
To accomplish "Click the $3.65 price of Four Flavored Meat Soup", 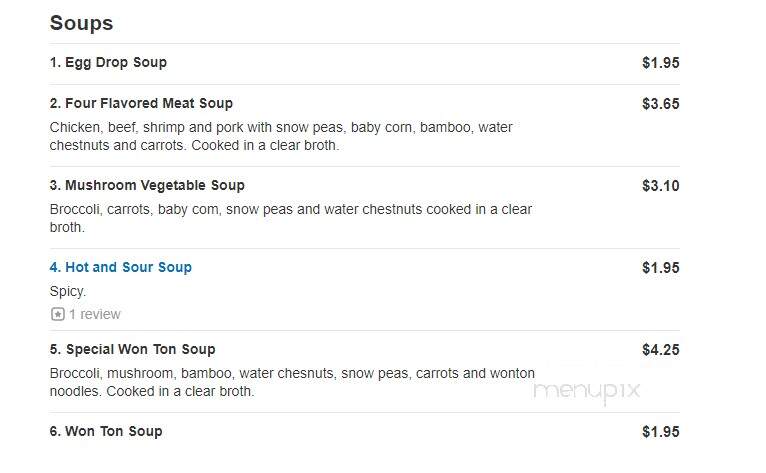I will tap(660, 104).
